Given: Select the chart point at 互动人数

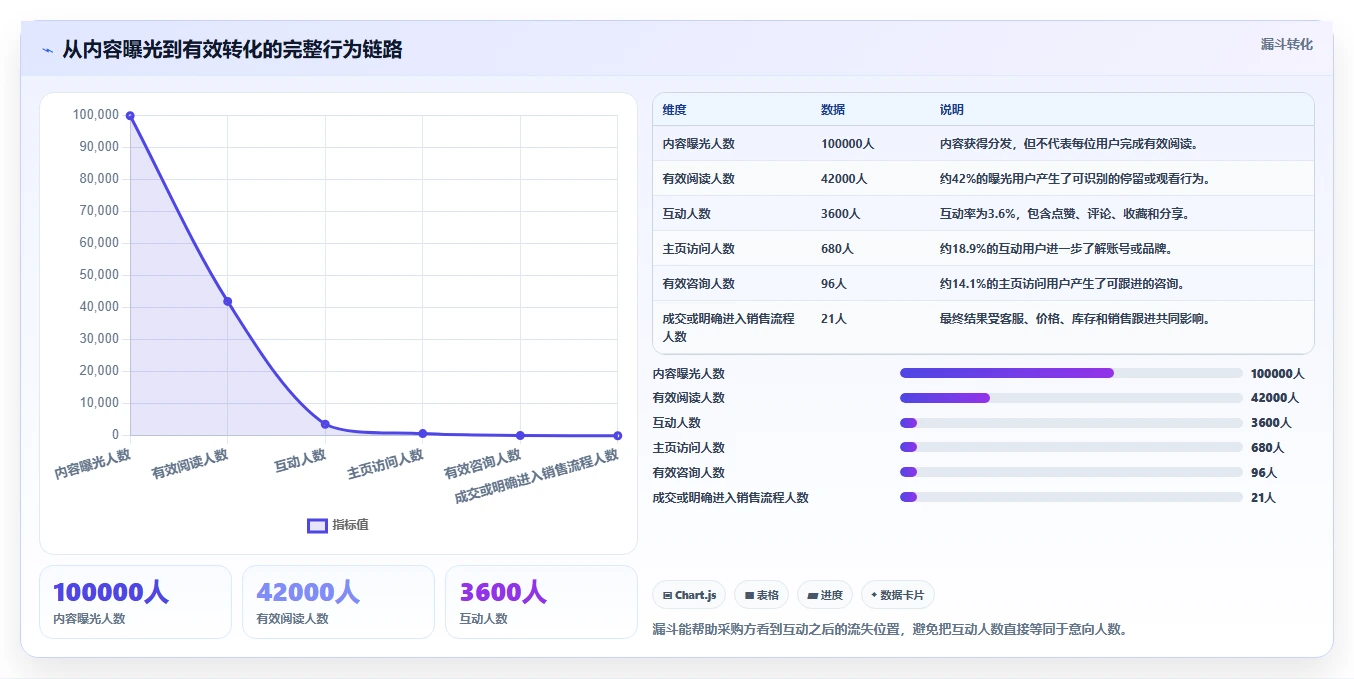Looking at the screenshot, I should (325, 424).
